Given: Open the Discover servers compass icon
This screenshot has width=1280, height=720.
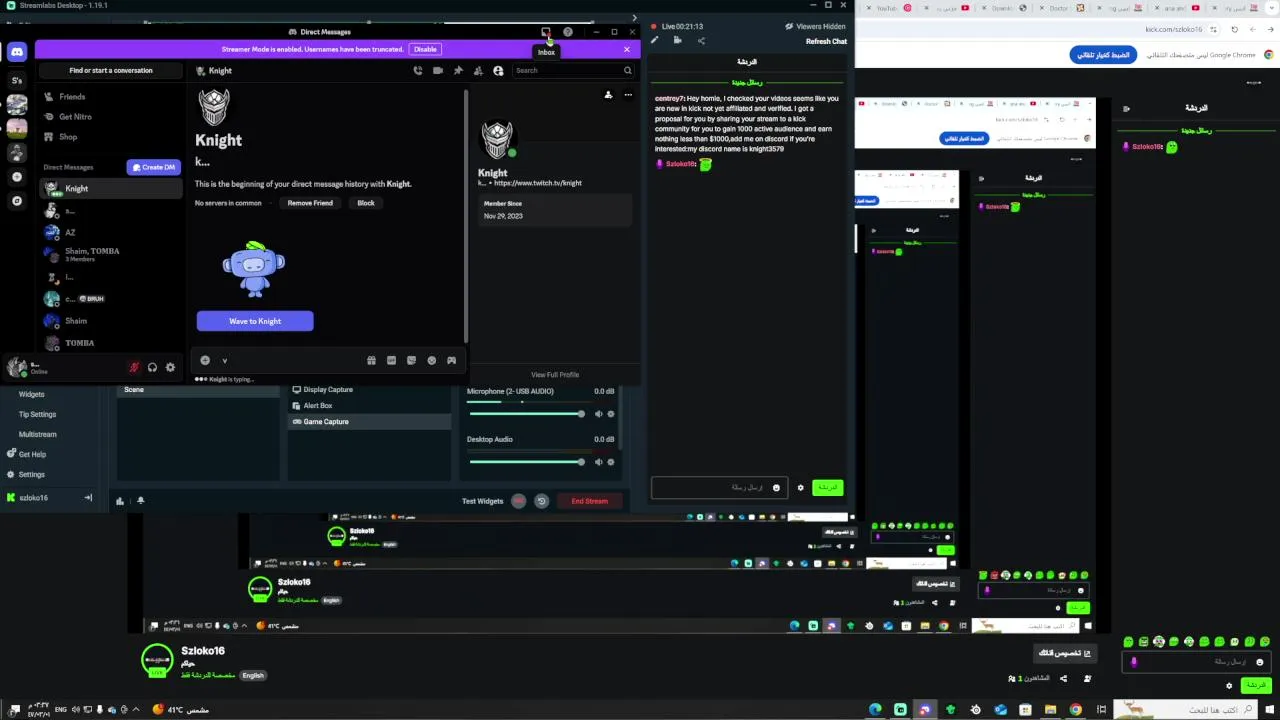Looking at the screenshot, I should tap(17, 201).
